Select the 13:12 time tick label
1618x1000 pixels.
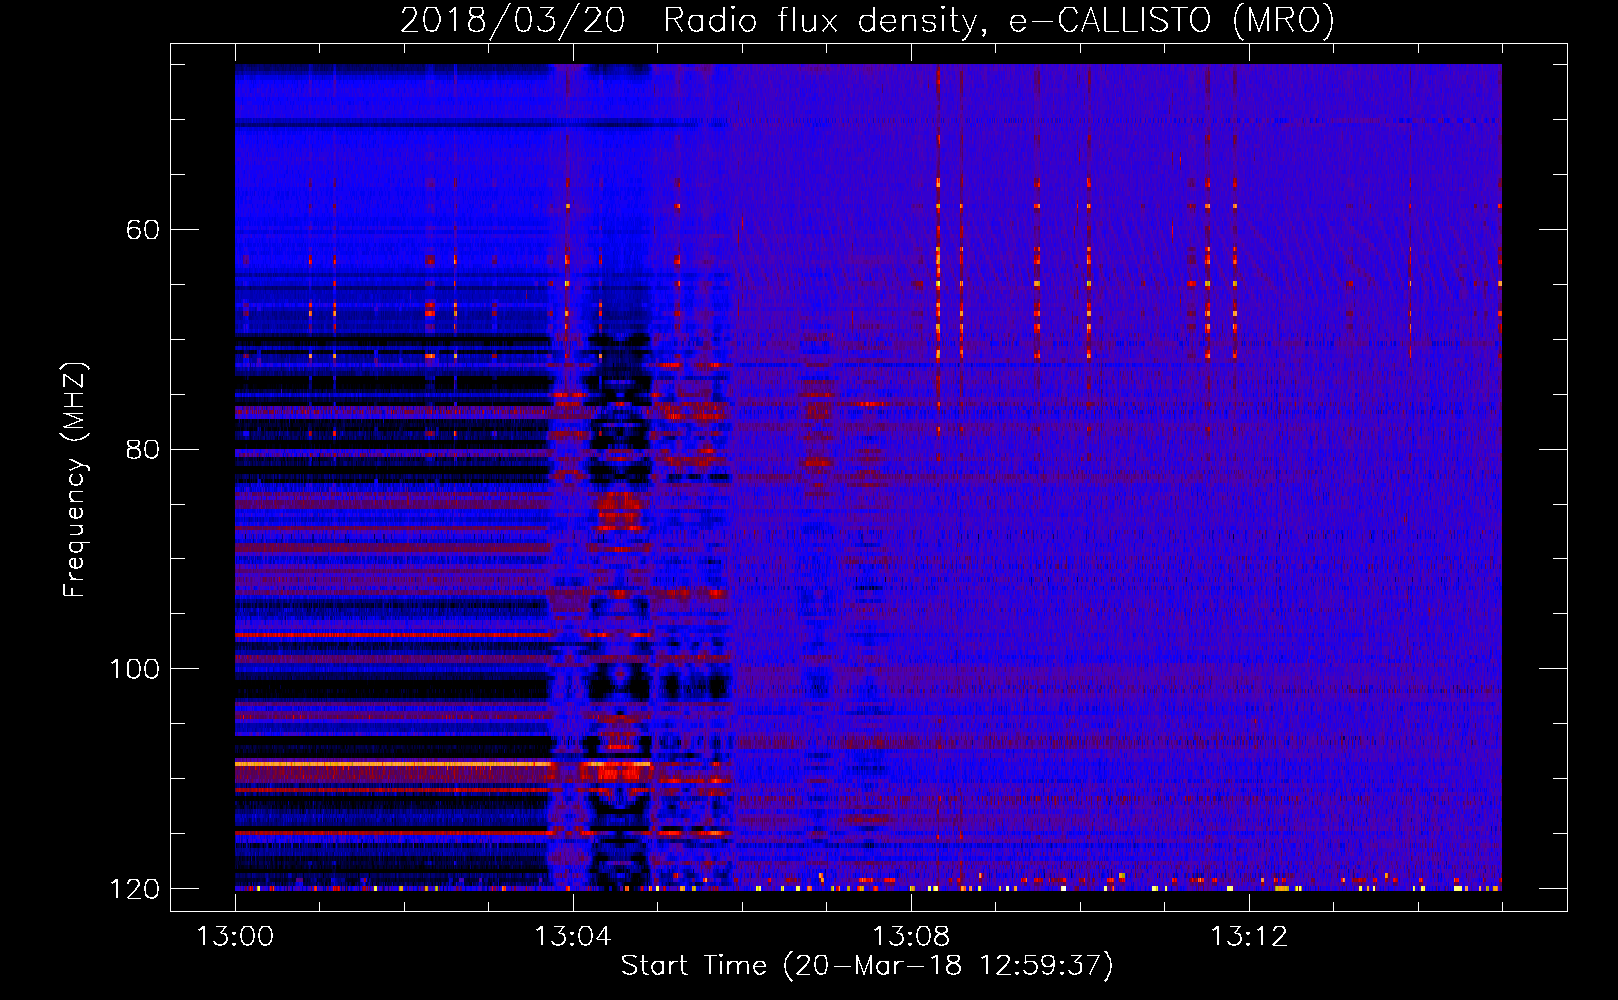(1249, 937)
